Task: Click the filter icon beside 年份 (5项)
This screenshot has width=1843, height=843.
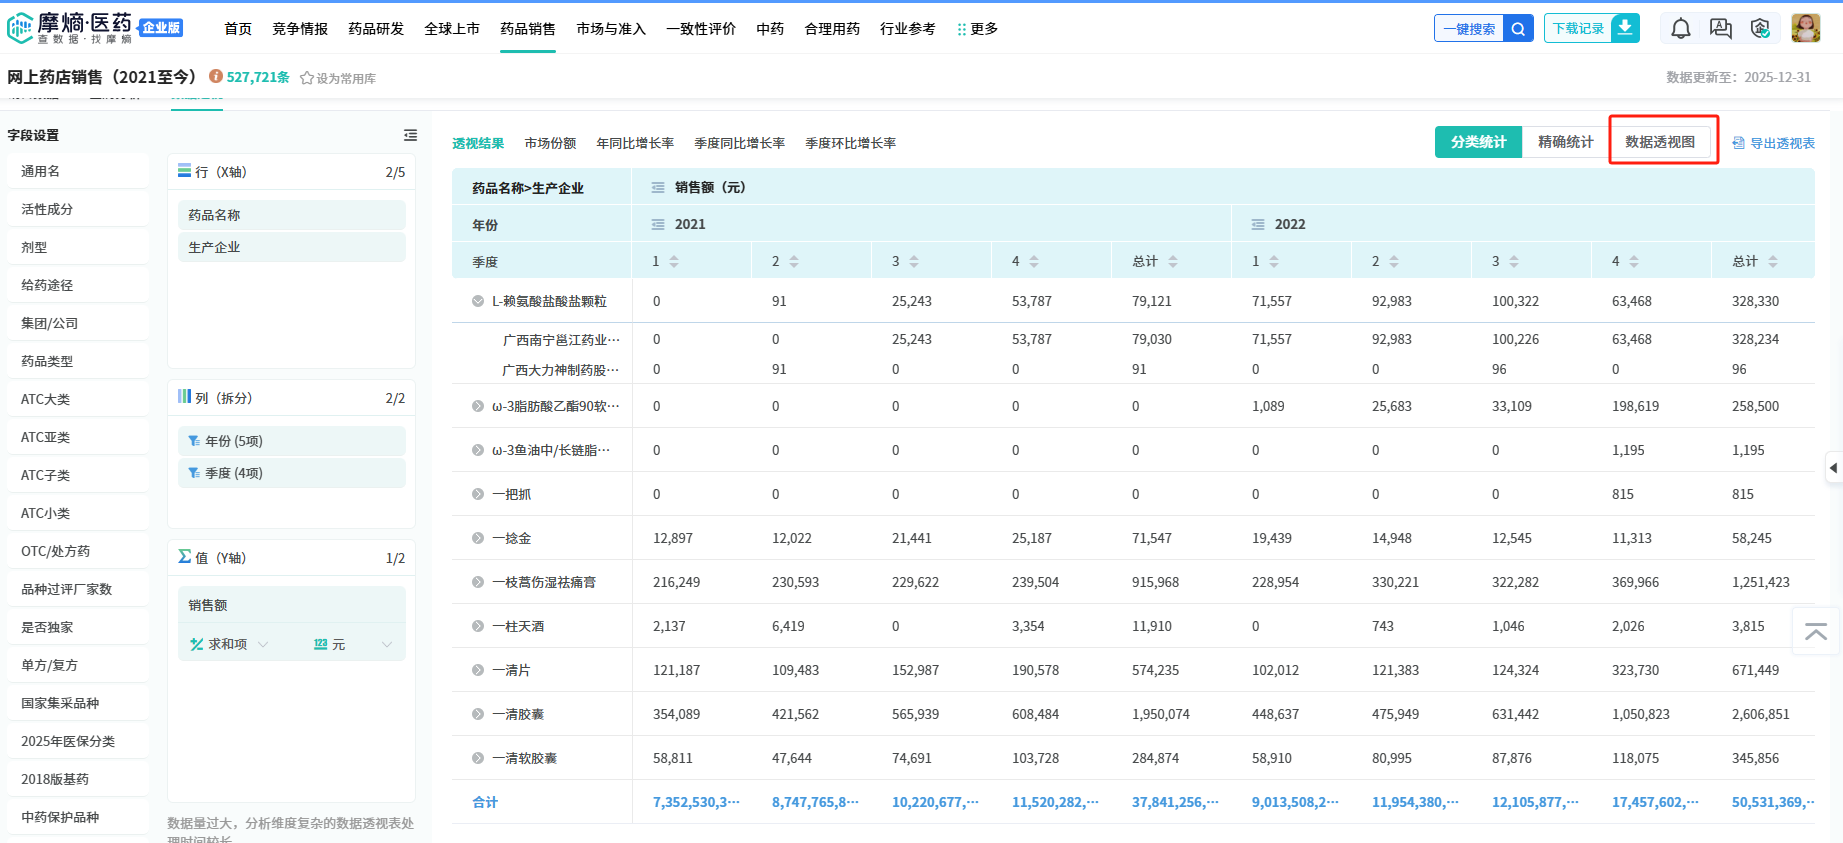Action: 194,441
